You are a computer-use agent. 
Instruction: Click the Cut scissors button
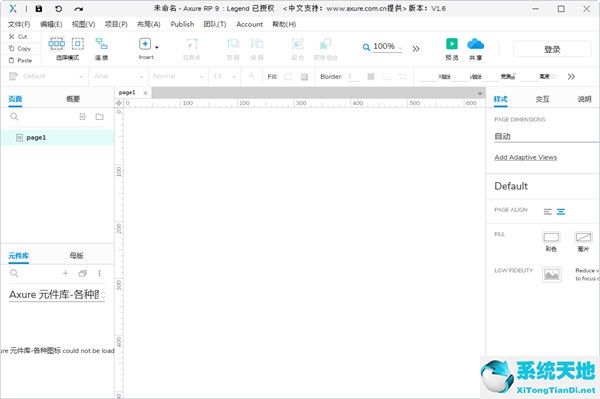18,37
